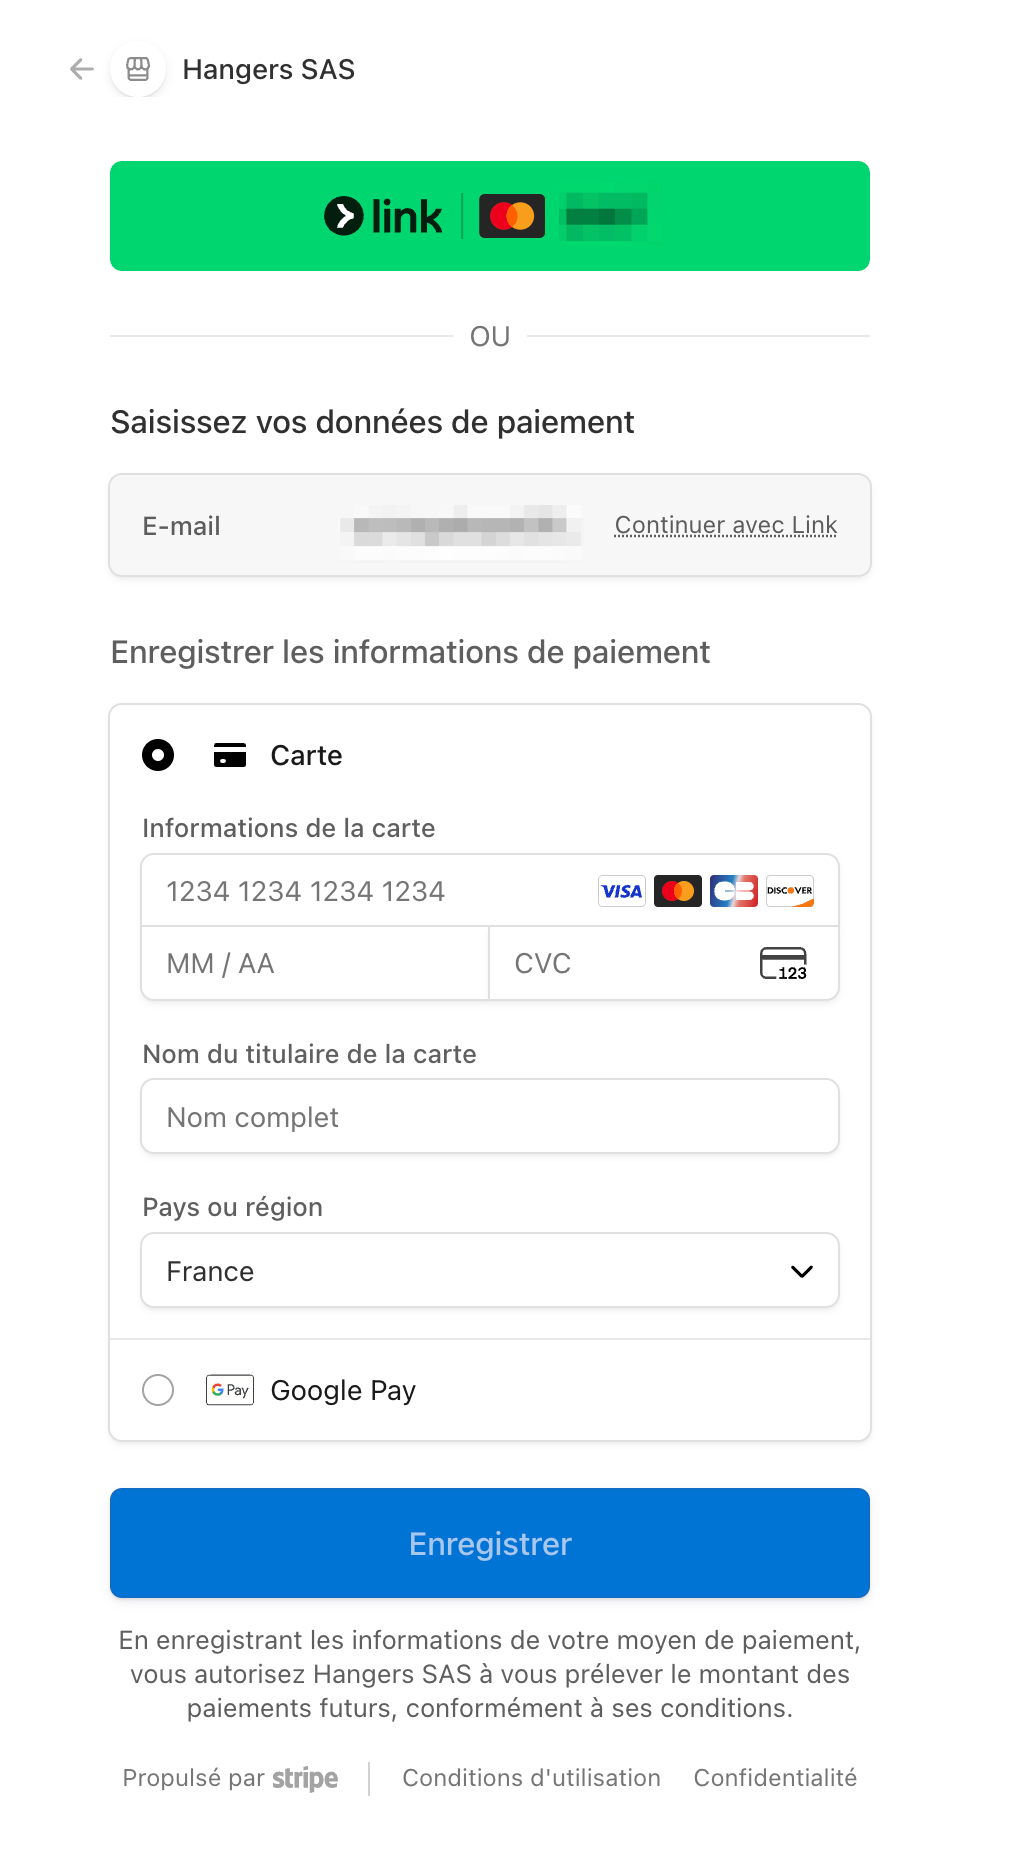
Task: Click the Hangers SAS store icon
Action: coord(138,69)
